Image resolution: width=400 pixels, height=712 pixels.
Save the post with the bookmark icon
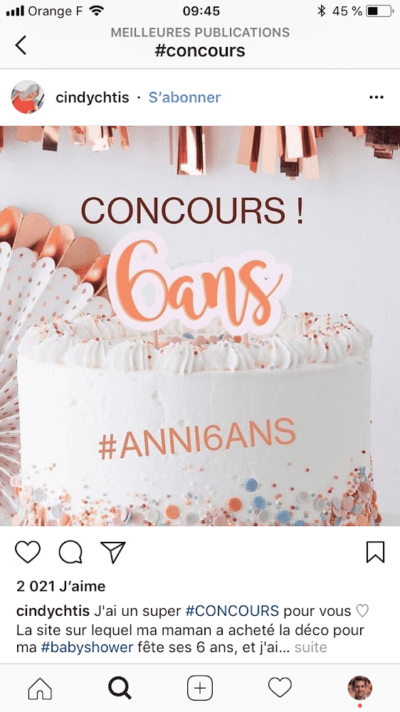(375, 552)
